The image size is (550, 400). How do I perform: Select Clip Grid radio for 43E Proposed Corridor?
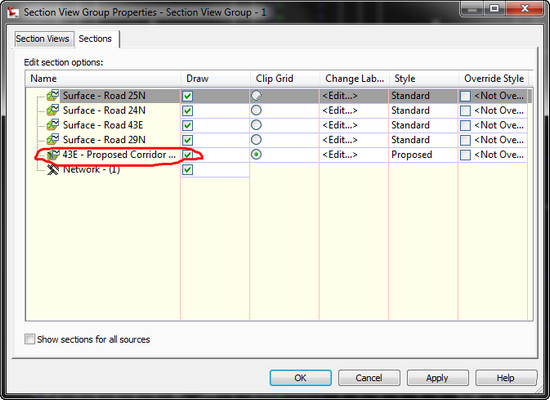coord(256,154)
